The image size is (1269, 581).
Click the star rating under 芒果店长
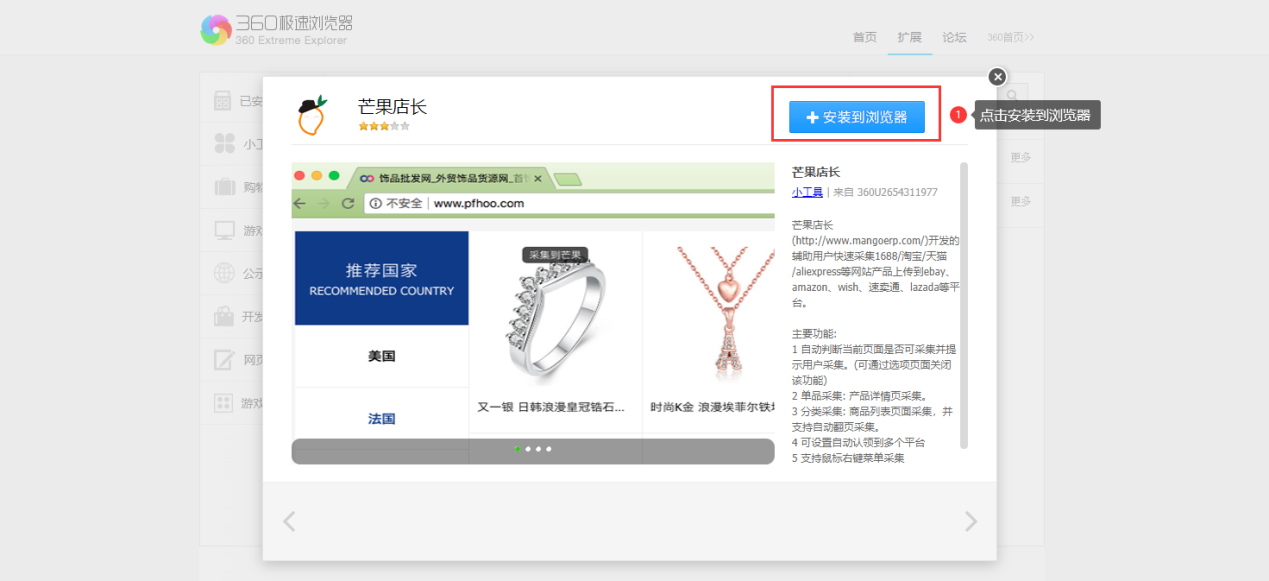pos(384,127)
